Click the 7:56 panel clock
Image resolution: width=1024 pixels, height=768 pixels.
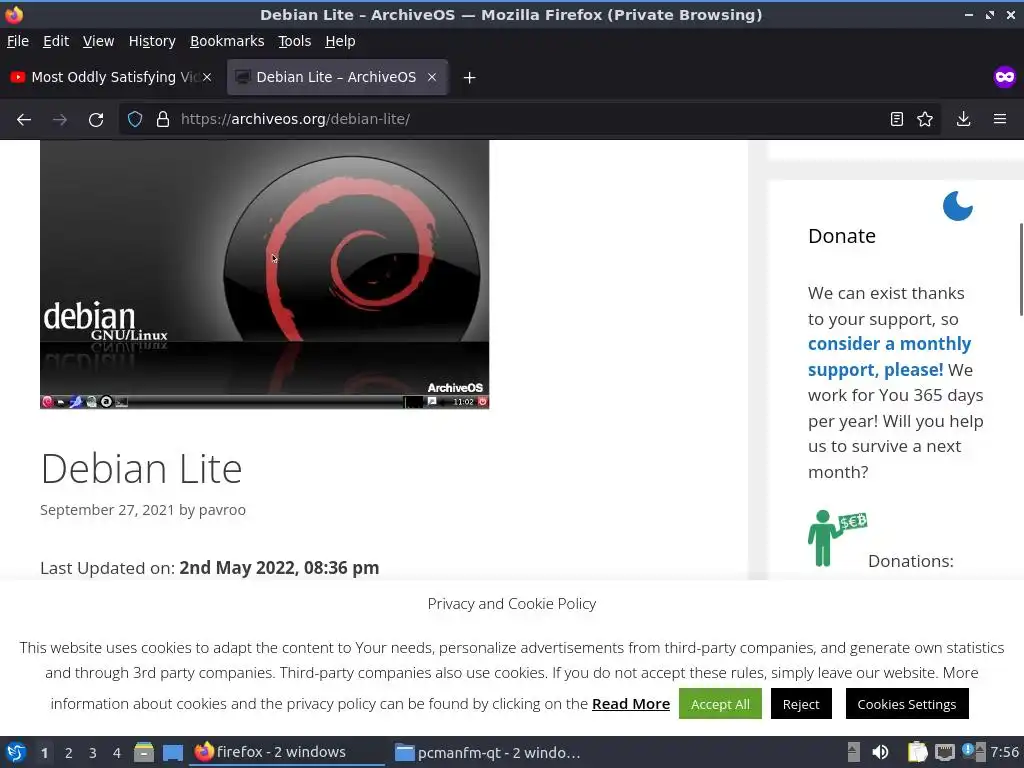pyautogui.click(x=1004, y=752)
